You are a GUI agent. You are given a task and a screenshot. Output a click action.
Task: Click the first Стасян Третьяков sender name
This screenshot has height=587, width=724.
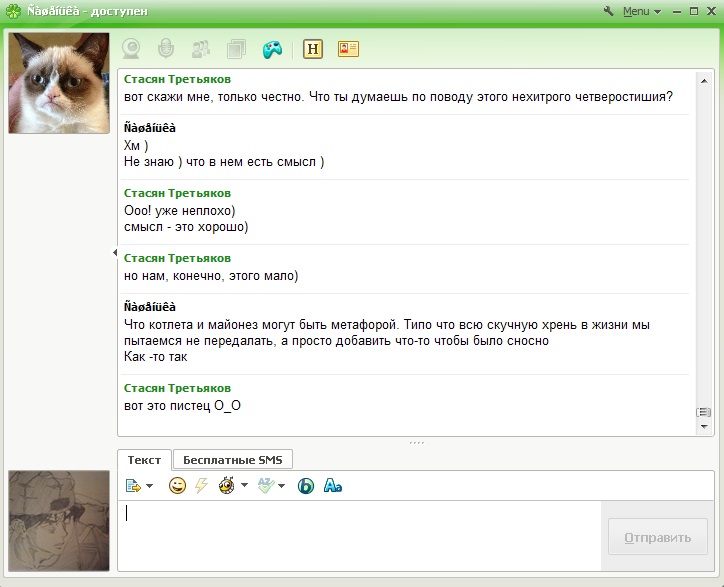[x=177, y=79]
